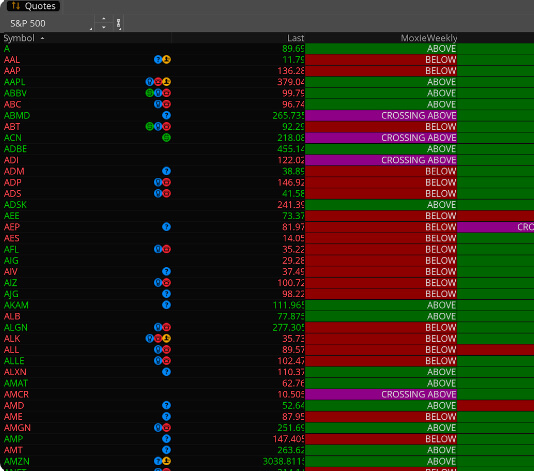Step to next watchlist with down arrow

[x=104, y=27]
